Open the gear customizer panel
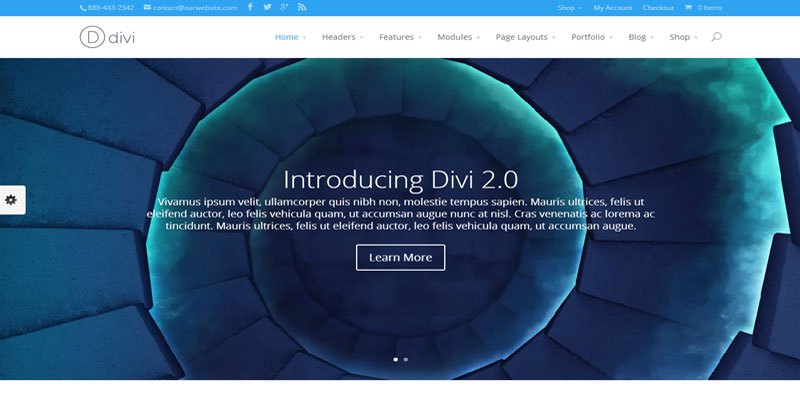The image size is (800, 400). (11, 199)
